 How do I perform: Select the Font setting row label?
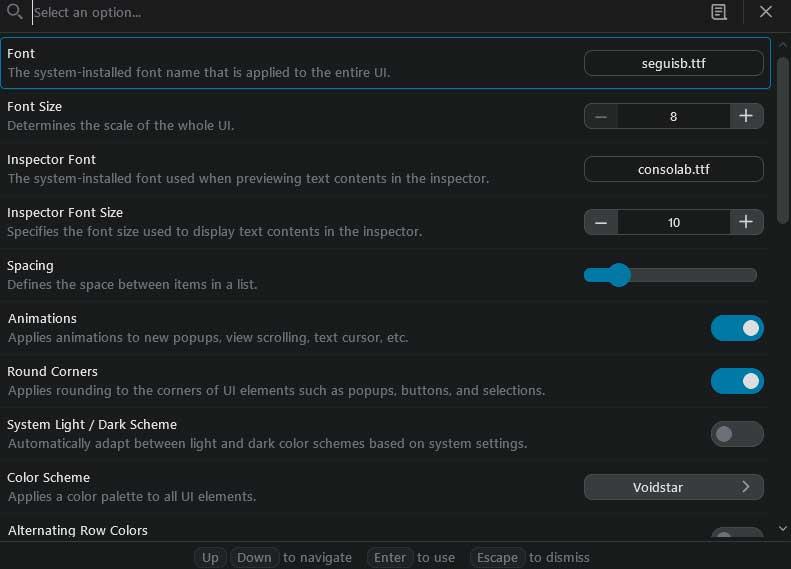[x=21, y=53]
